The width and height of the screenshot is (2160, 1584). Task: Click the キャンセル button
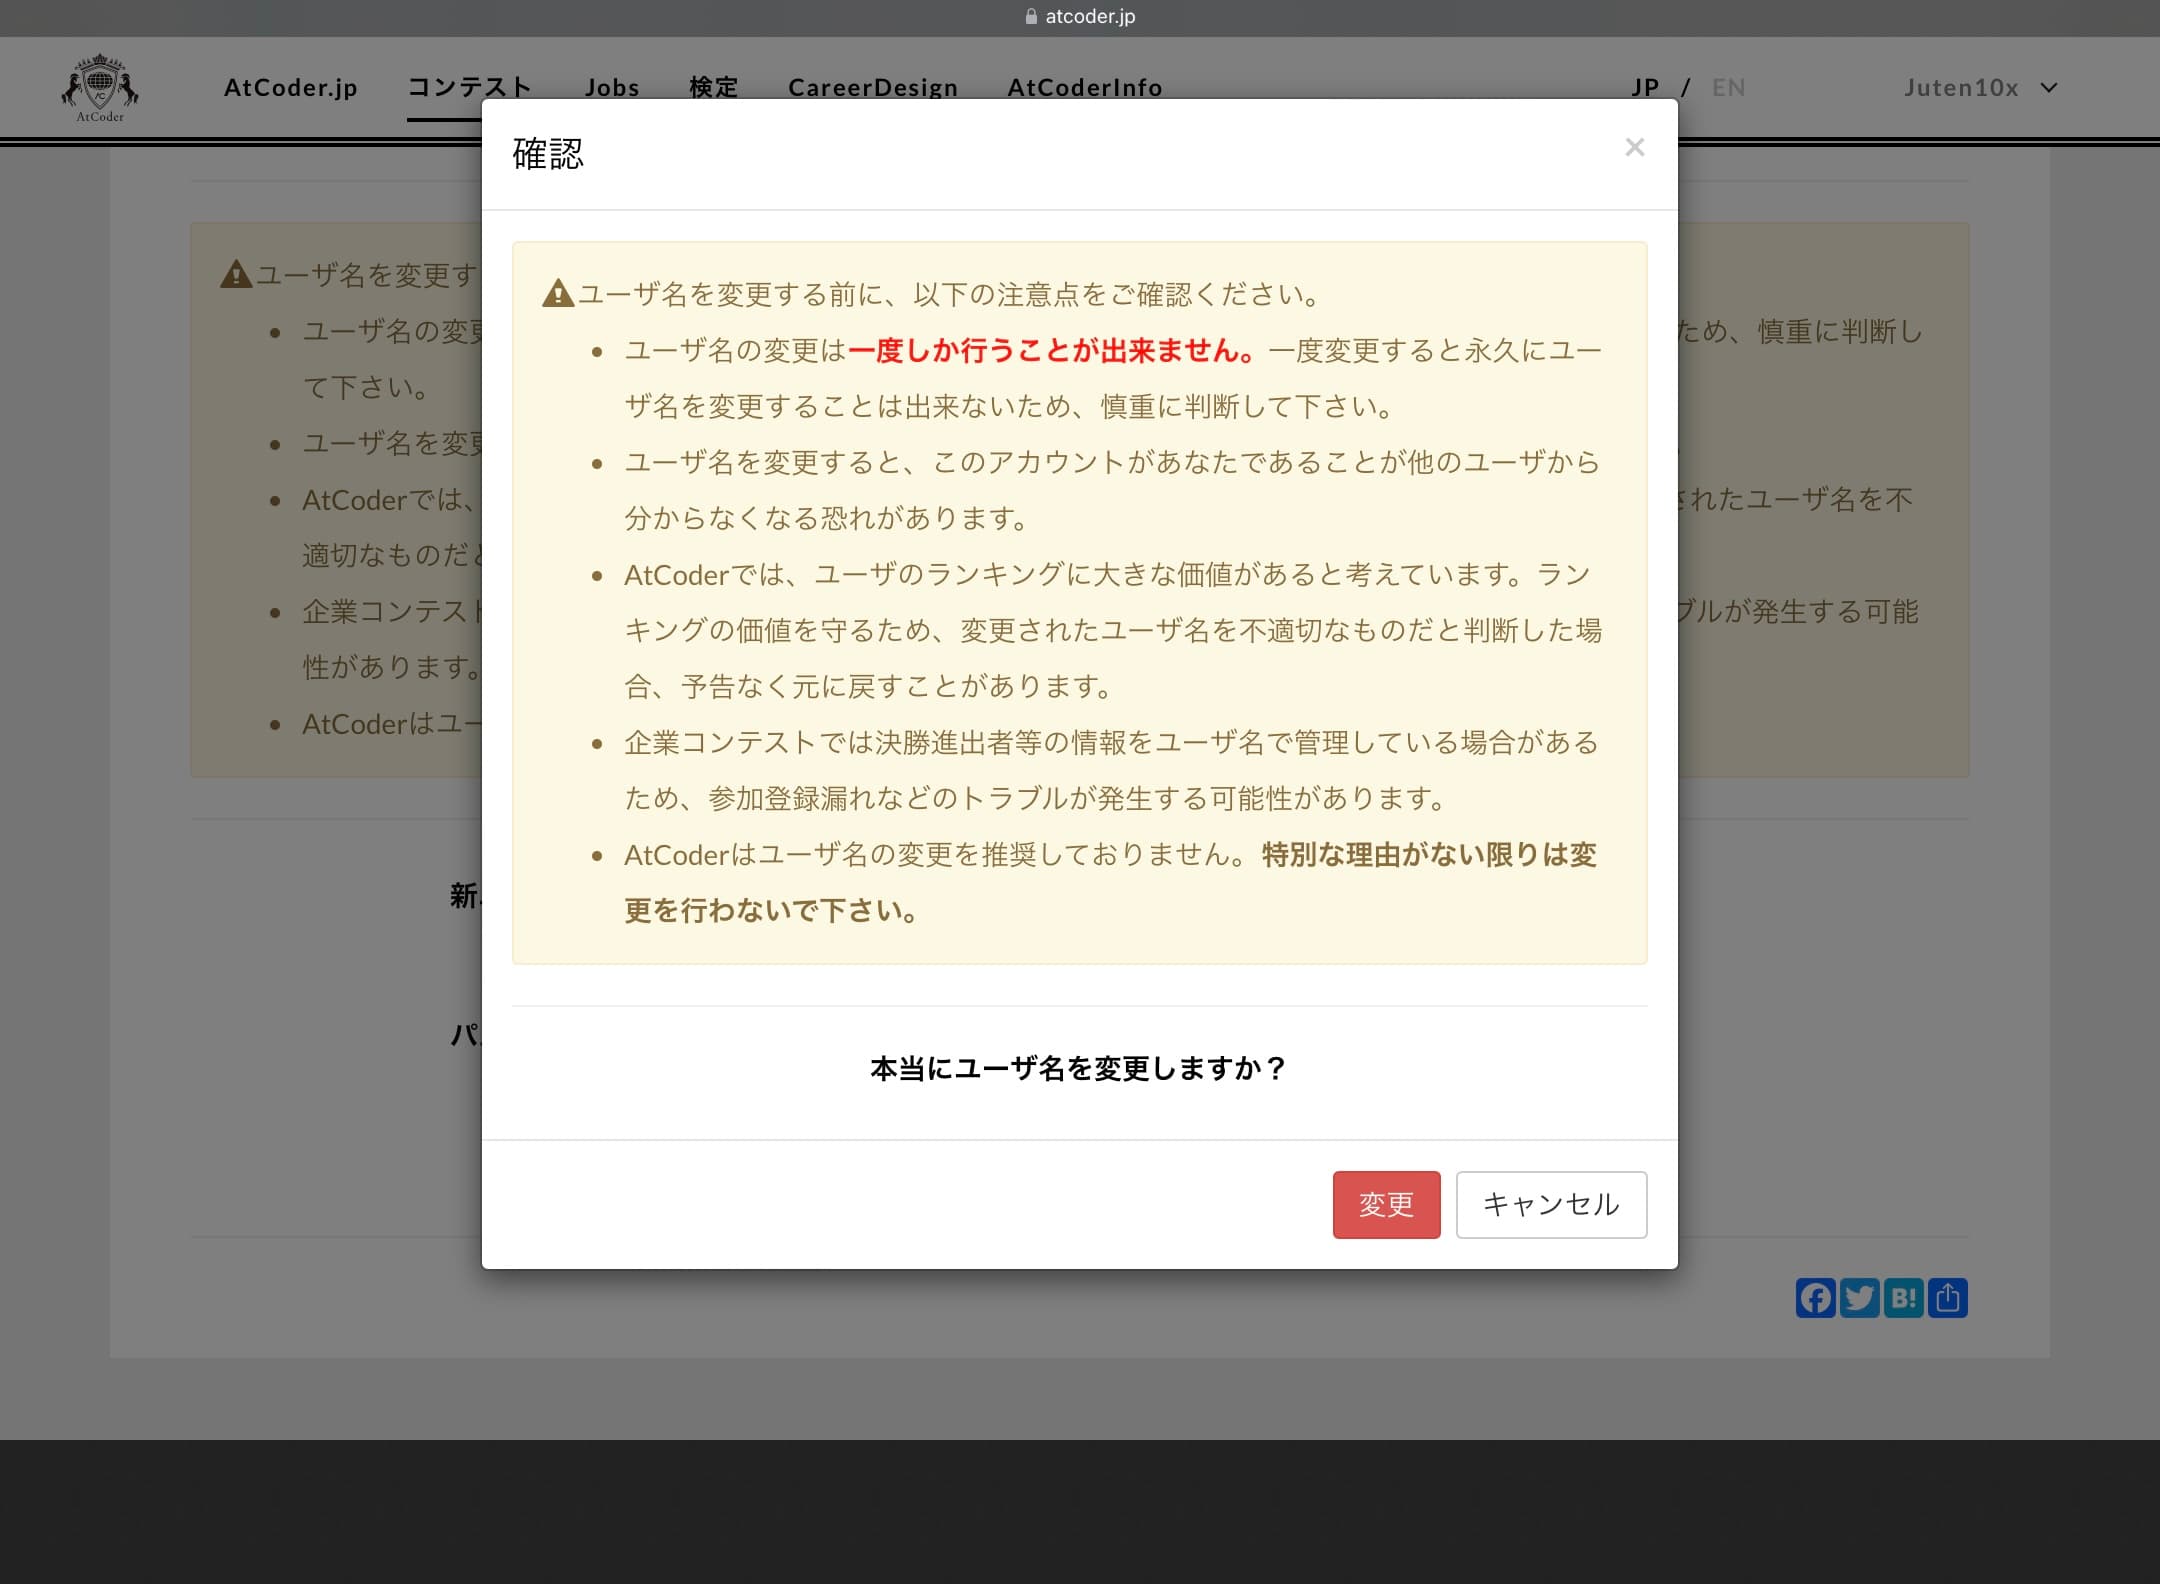[x=1551, y=1204]
